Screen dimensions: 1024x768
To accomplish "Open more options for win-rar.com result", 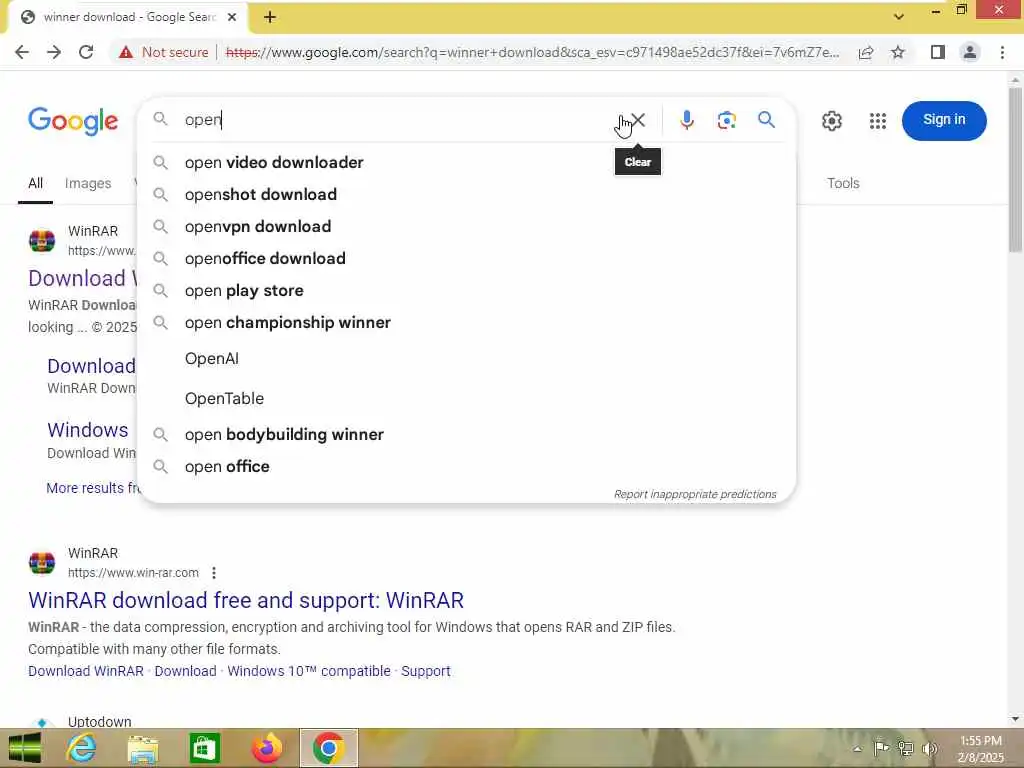I will click(214, 573).
